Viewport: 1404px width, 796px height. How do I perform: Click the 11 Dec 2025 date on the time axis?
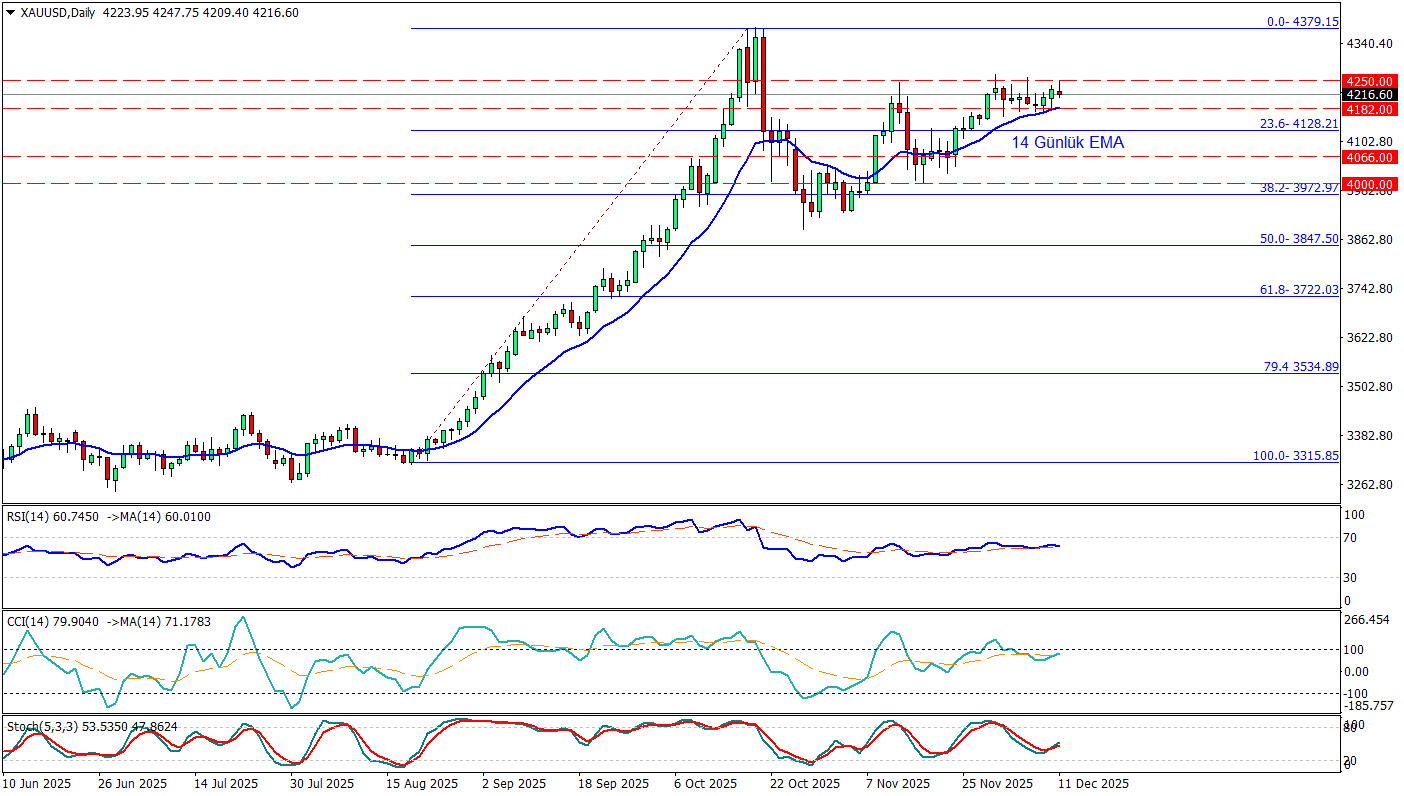point(1093,784)
